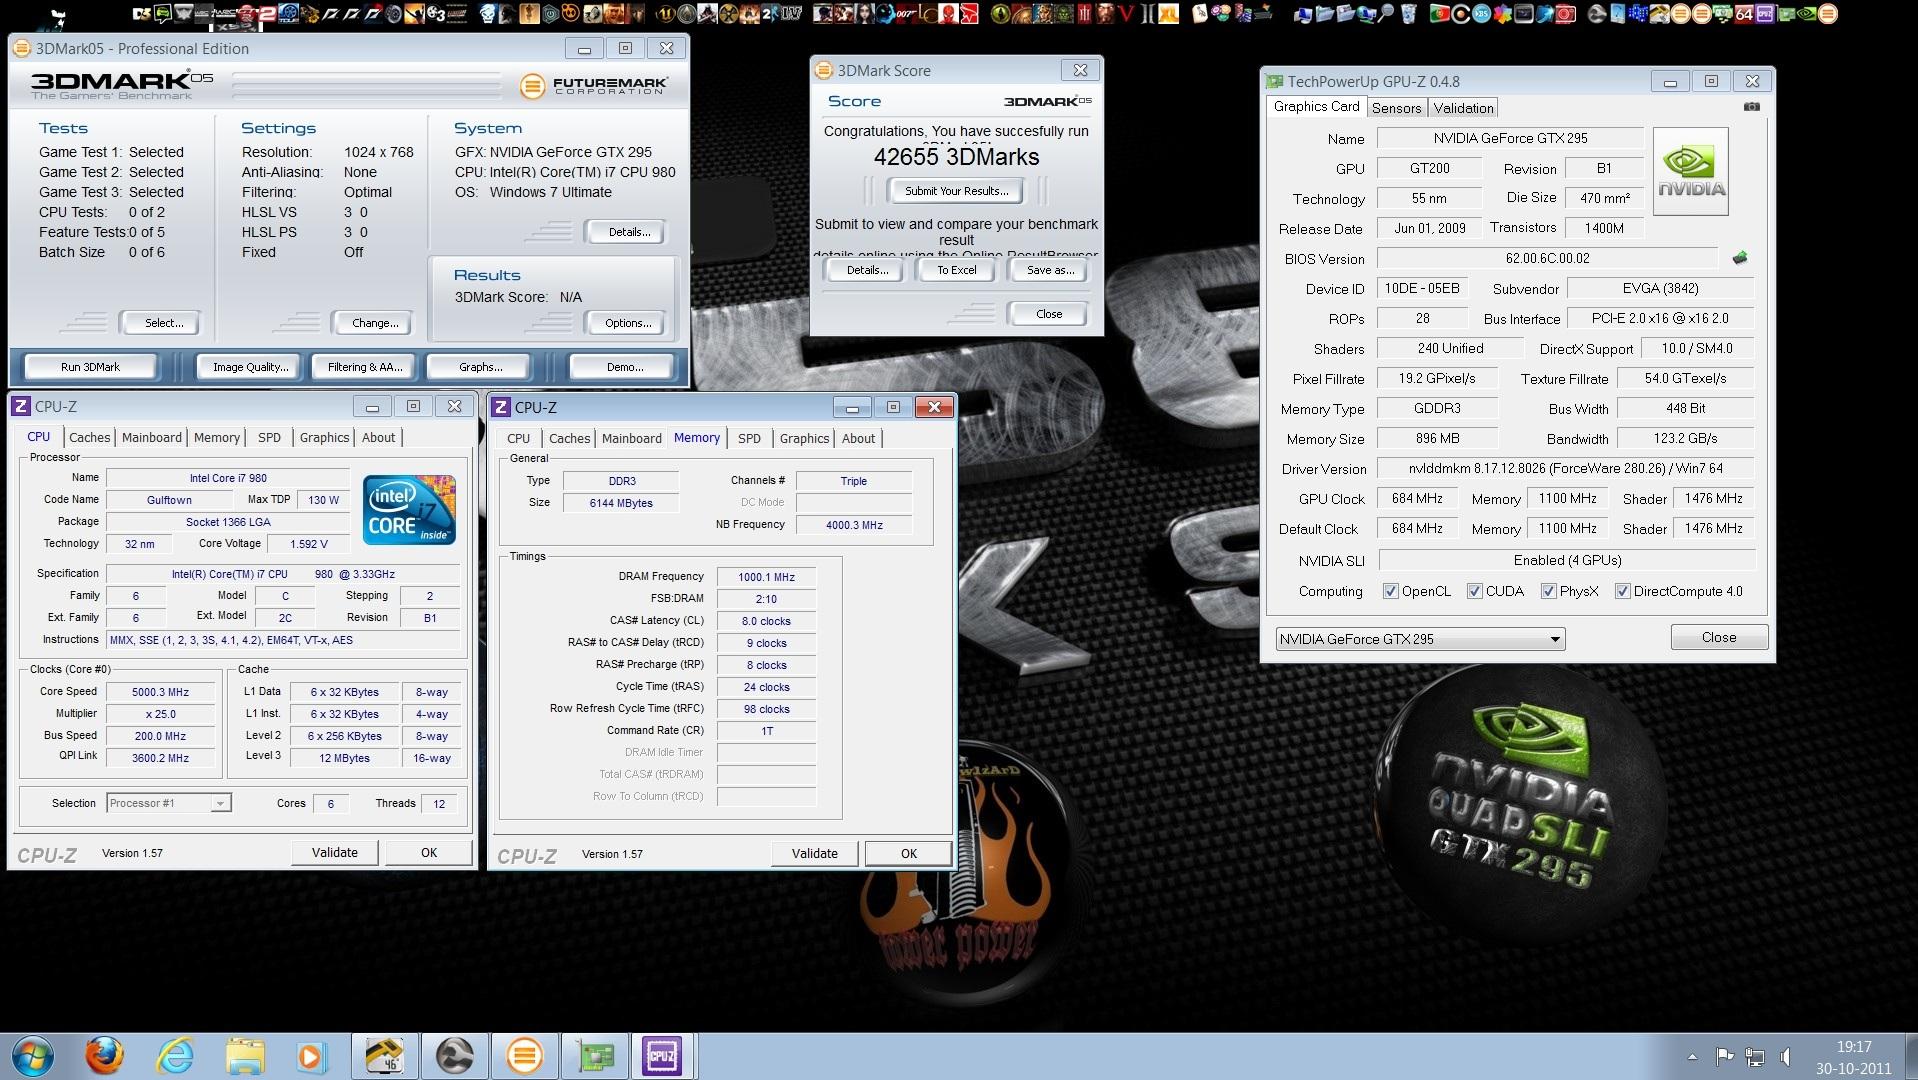
Task: Click the round grey taskbar icon
Action: [454, 1056]
